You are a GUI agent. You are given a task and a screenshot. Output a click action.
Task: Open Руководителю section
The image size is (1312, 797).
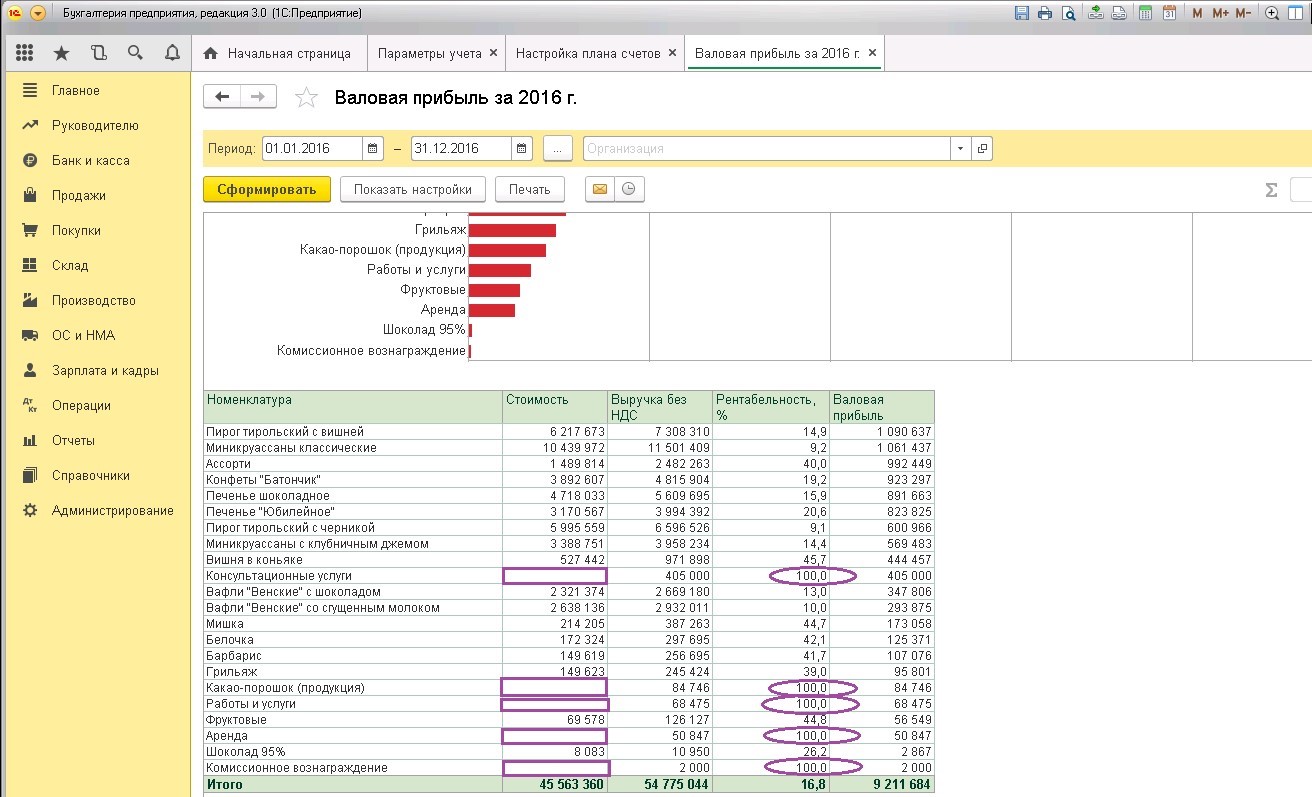(95, 125)
